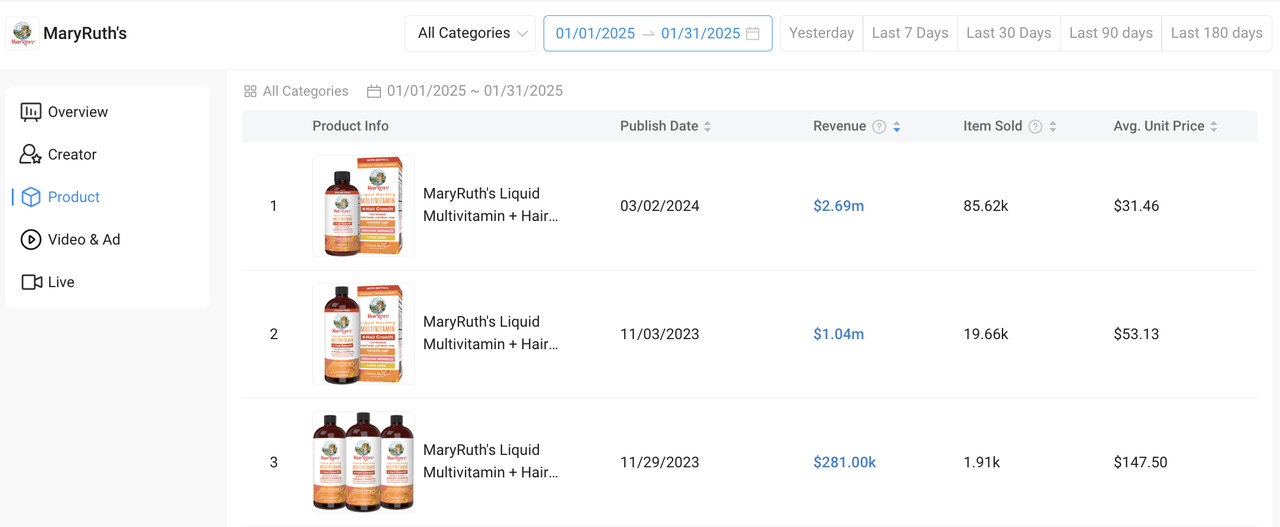Click revenue value $1.04m

pyautogui.click(x=838, y=334)
